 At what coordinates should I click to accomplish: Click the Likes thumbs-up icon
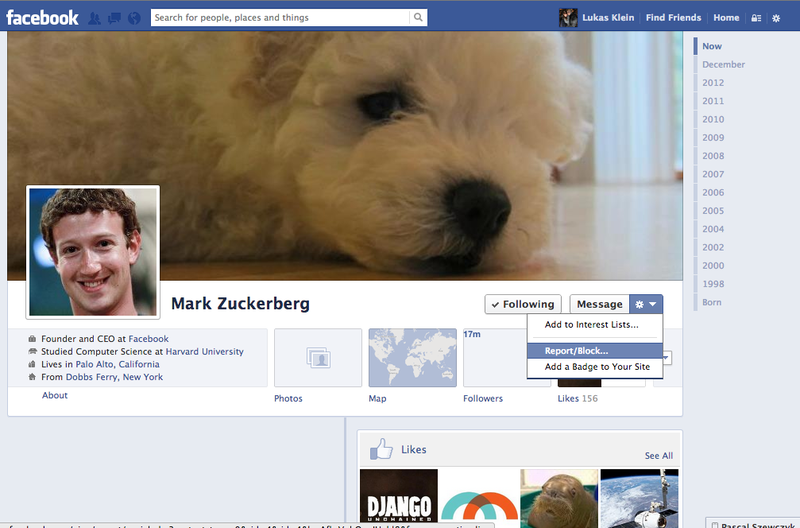tap(381, 449)
